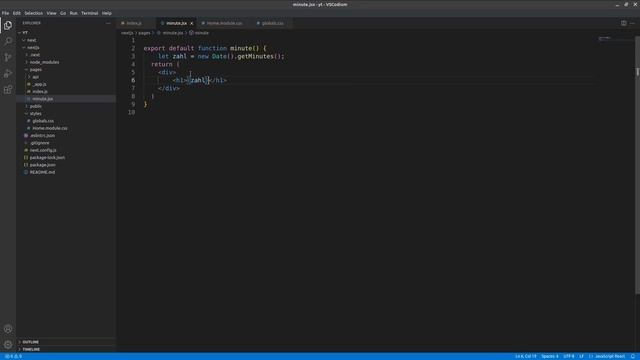Change end of line sequence LF

pyautogui.click(x=581, y=356)
